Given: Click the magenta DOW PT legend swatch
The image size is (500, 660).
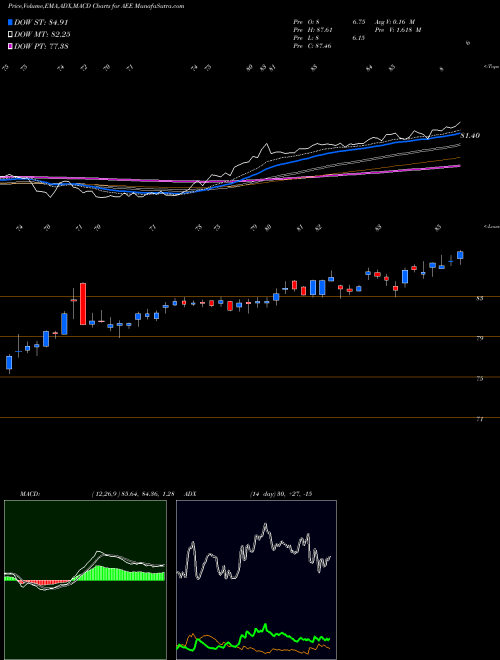Looking at the screenshot, I should click(10, 46).
